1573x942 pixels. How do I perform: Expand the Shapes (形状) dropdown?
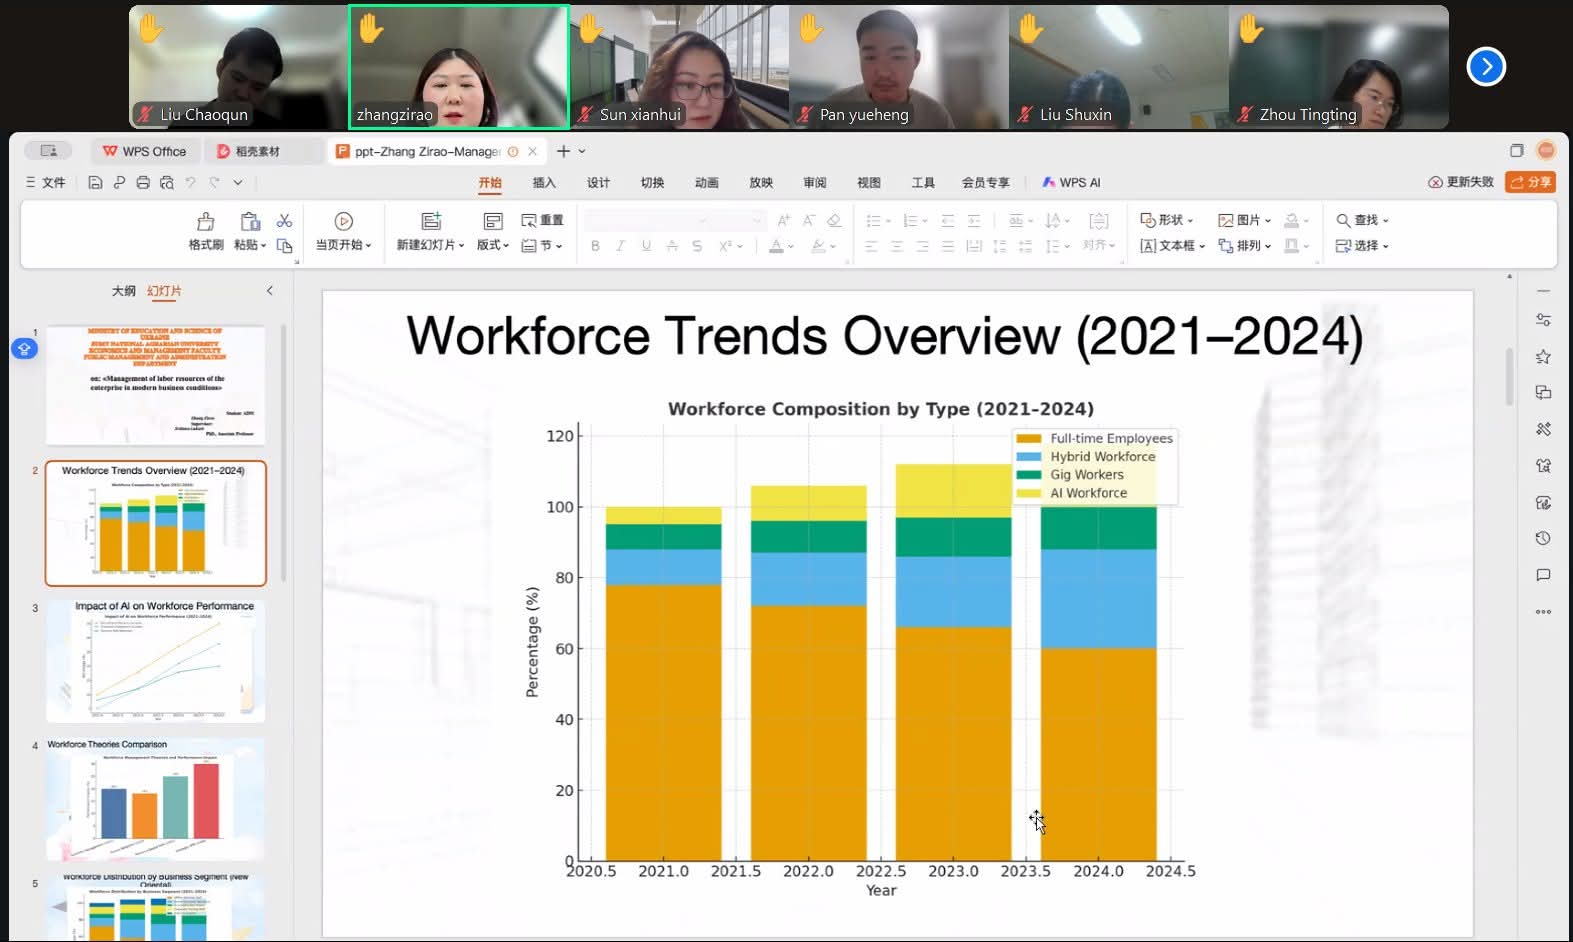1167,220
